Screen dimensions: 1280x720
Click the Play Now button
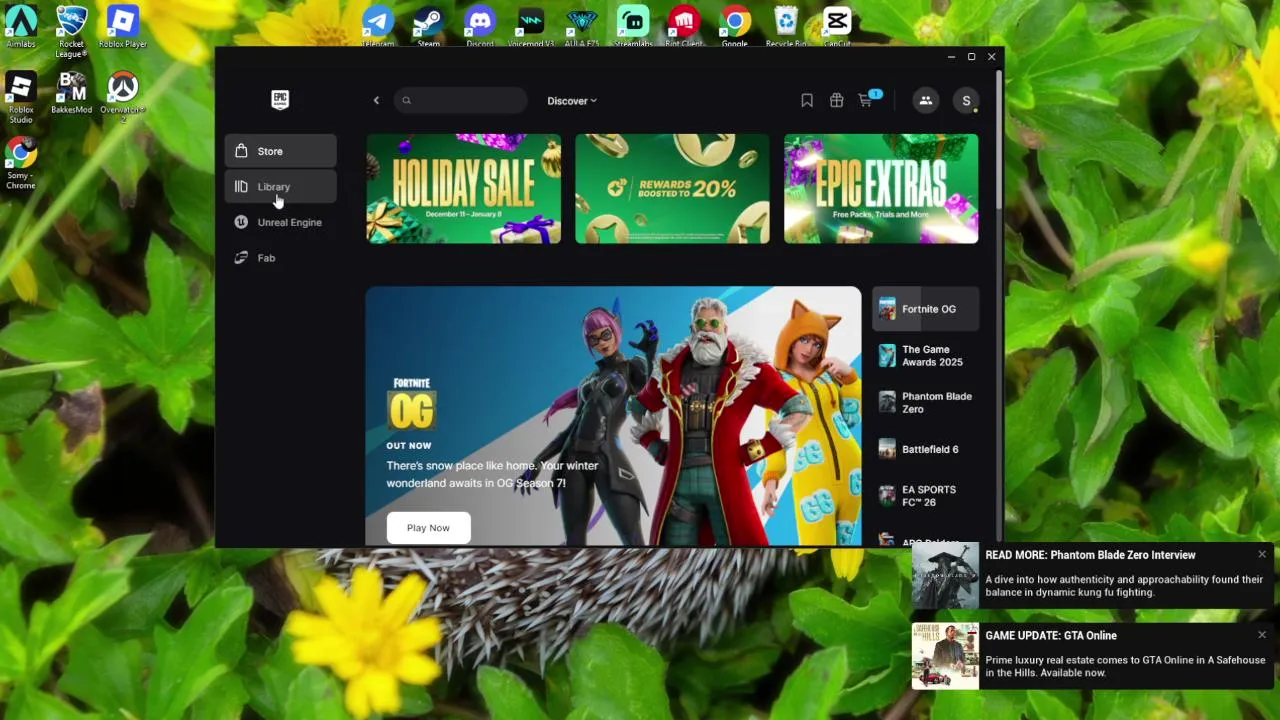point(428,528)
